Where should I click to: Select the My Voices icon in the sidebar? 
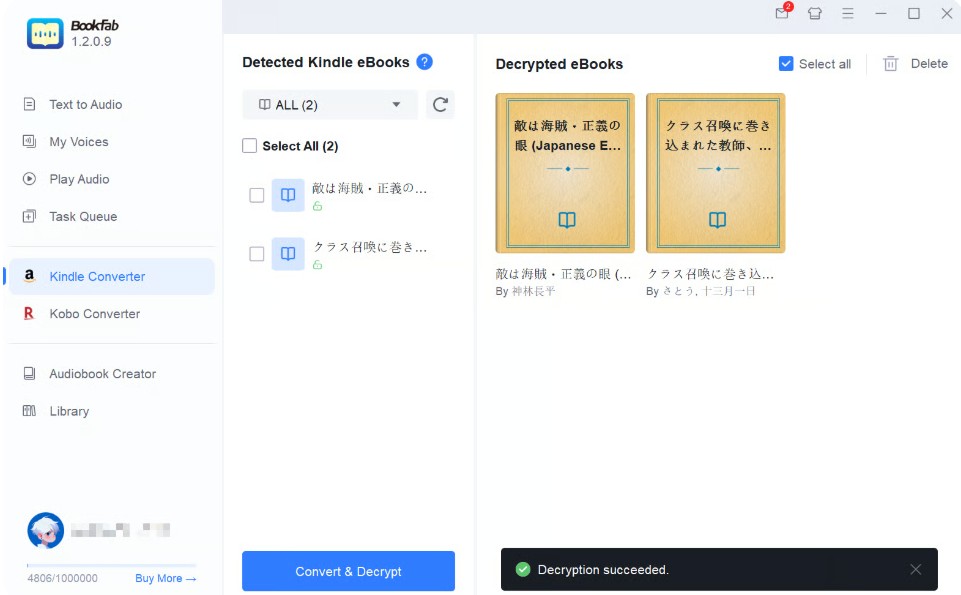30,141
